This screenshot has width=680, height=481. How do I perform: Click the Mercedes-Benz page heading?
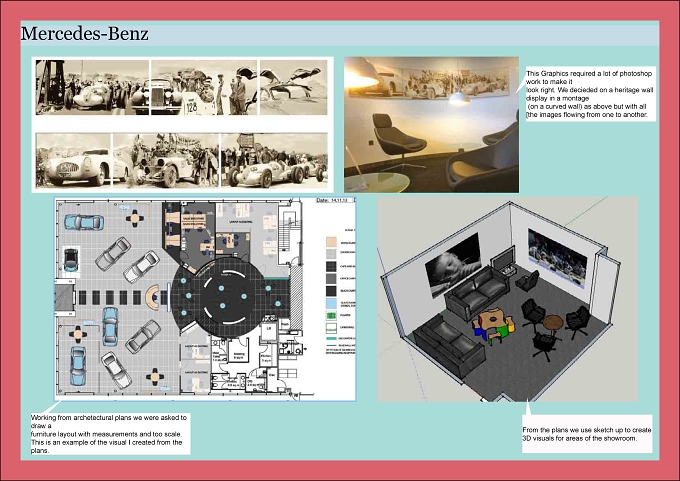click(x=85, y=34)
